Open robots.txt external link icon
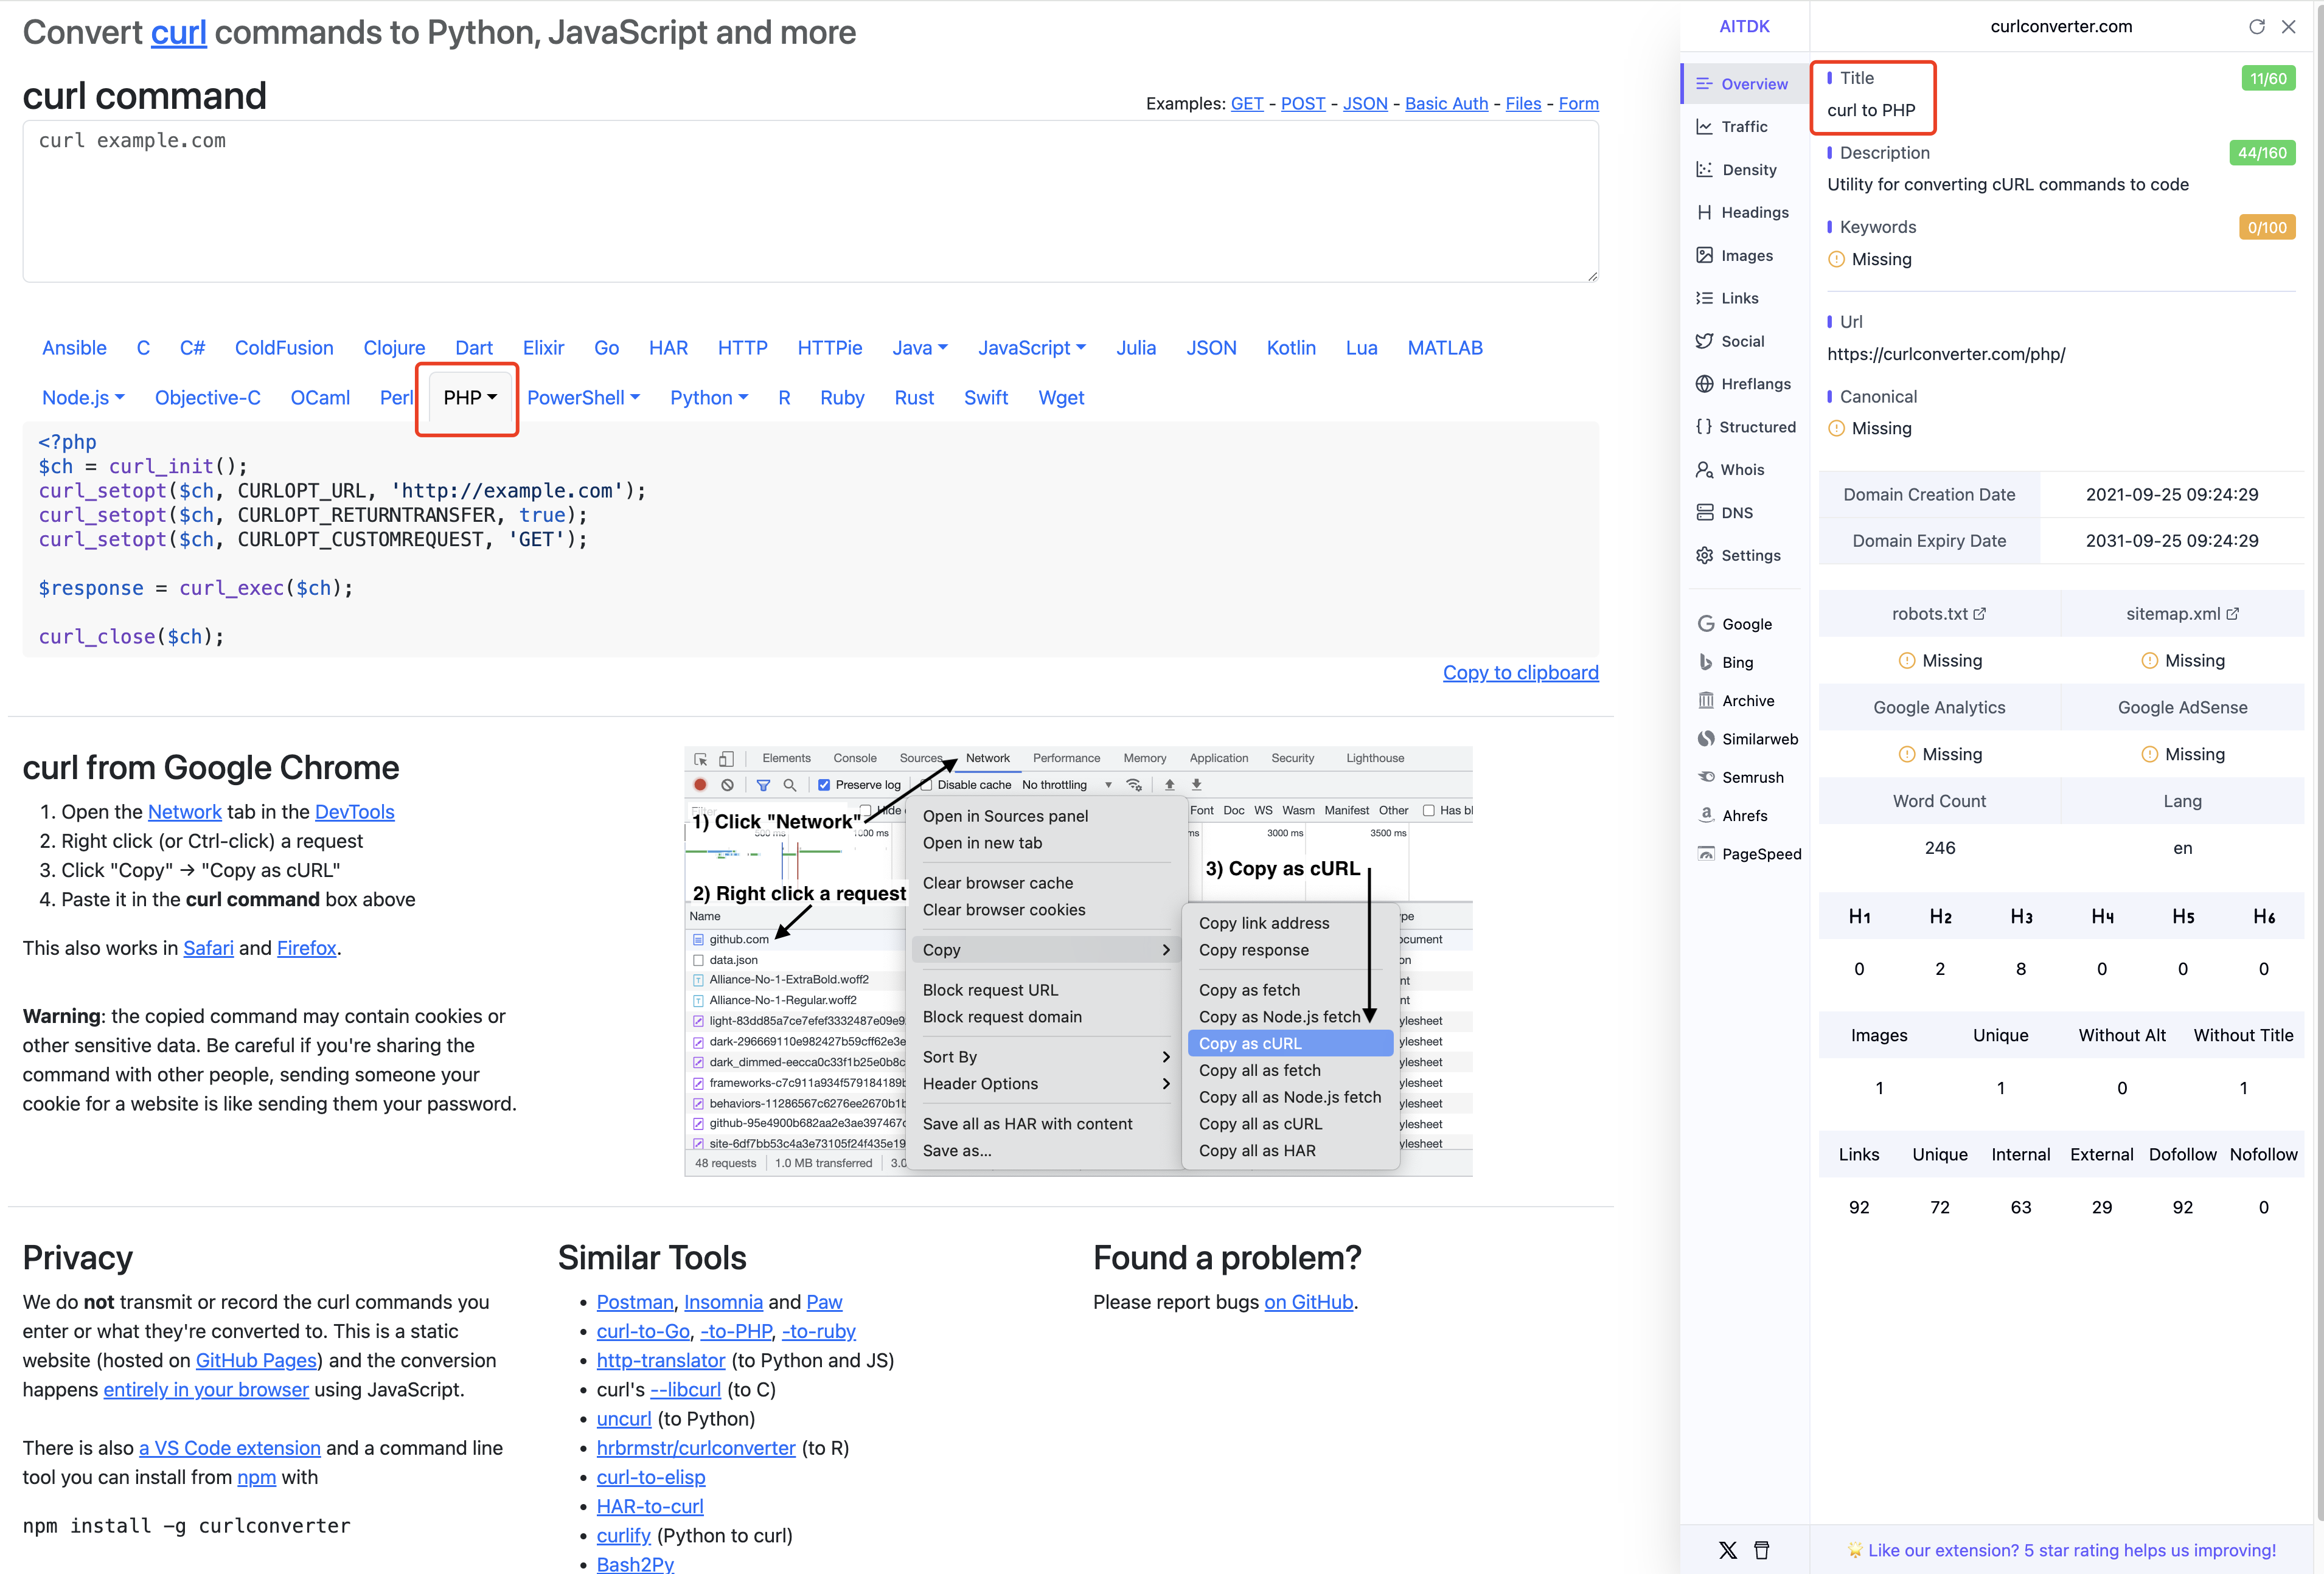 pyautogui.click(x=1979, y=614)
